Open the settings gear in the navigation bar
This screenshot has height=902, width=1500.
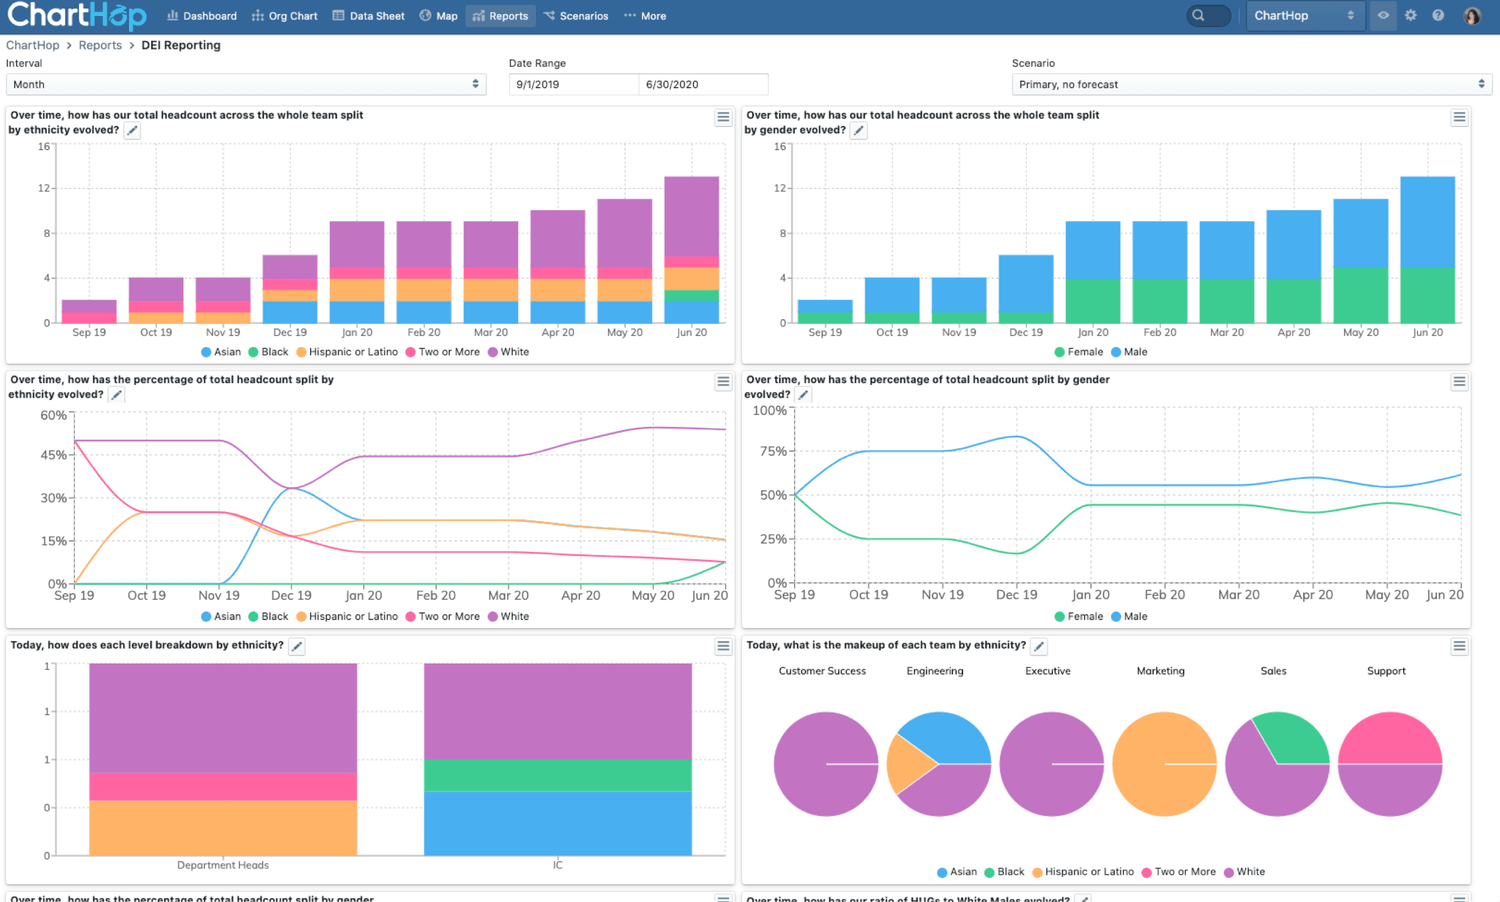point(1412,15)
